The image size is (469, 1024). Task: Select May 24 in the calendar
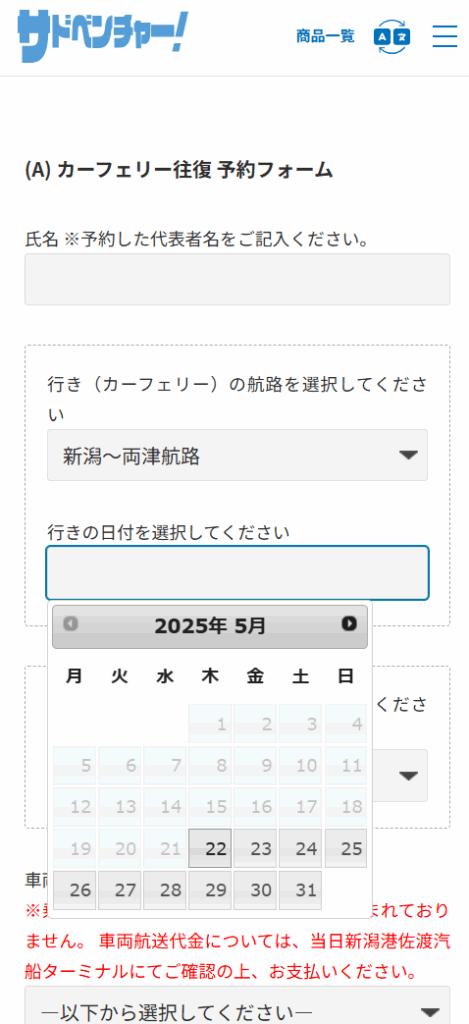[x=300, y=848]
